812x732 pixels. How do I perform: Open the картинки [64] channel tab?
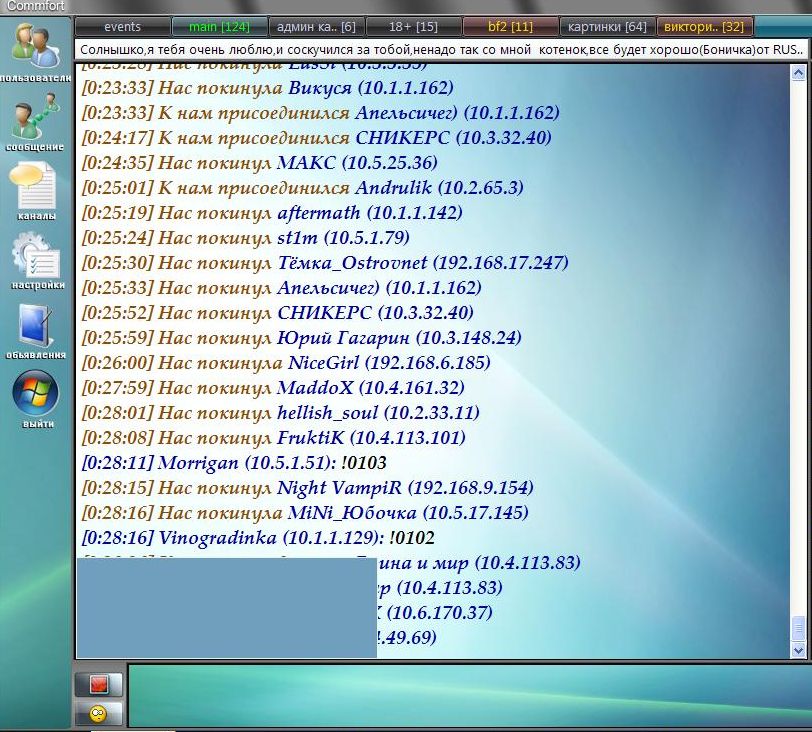(607, 27)
